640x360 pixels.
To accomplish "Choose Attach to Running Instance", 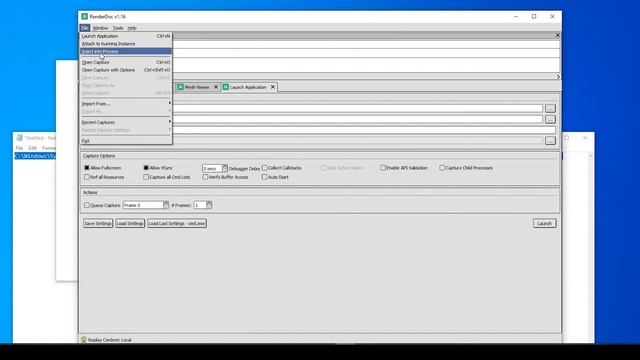I will (126, 44).
